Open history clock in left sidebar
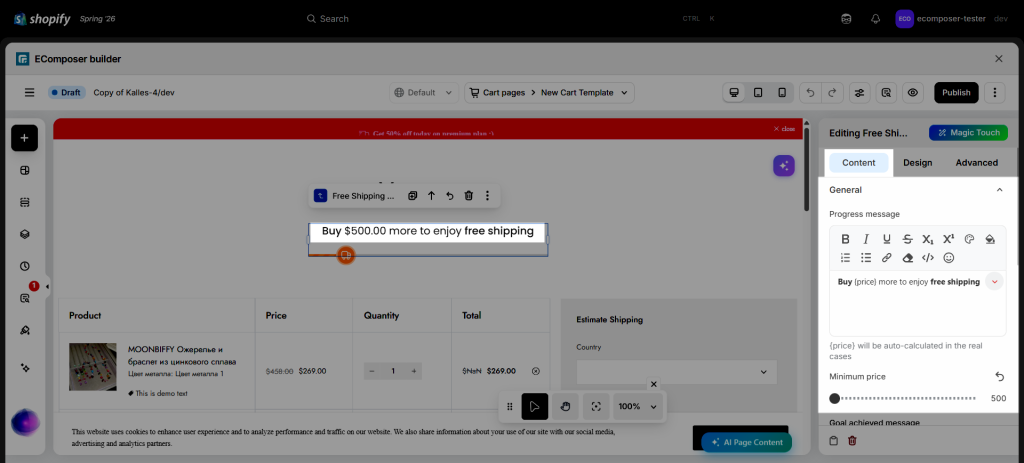The width and height of the screenshot is (1024, 463). (x=24, y=266)
